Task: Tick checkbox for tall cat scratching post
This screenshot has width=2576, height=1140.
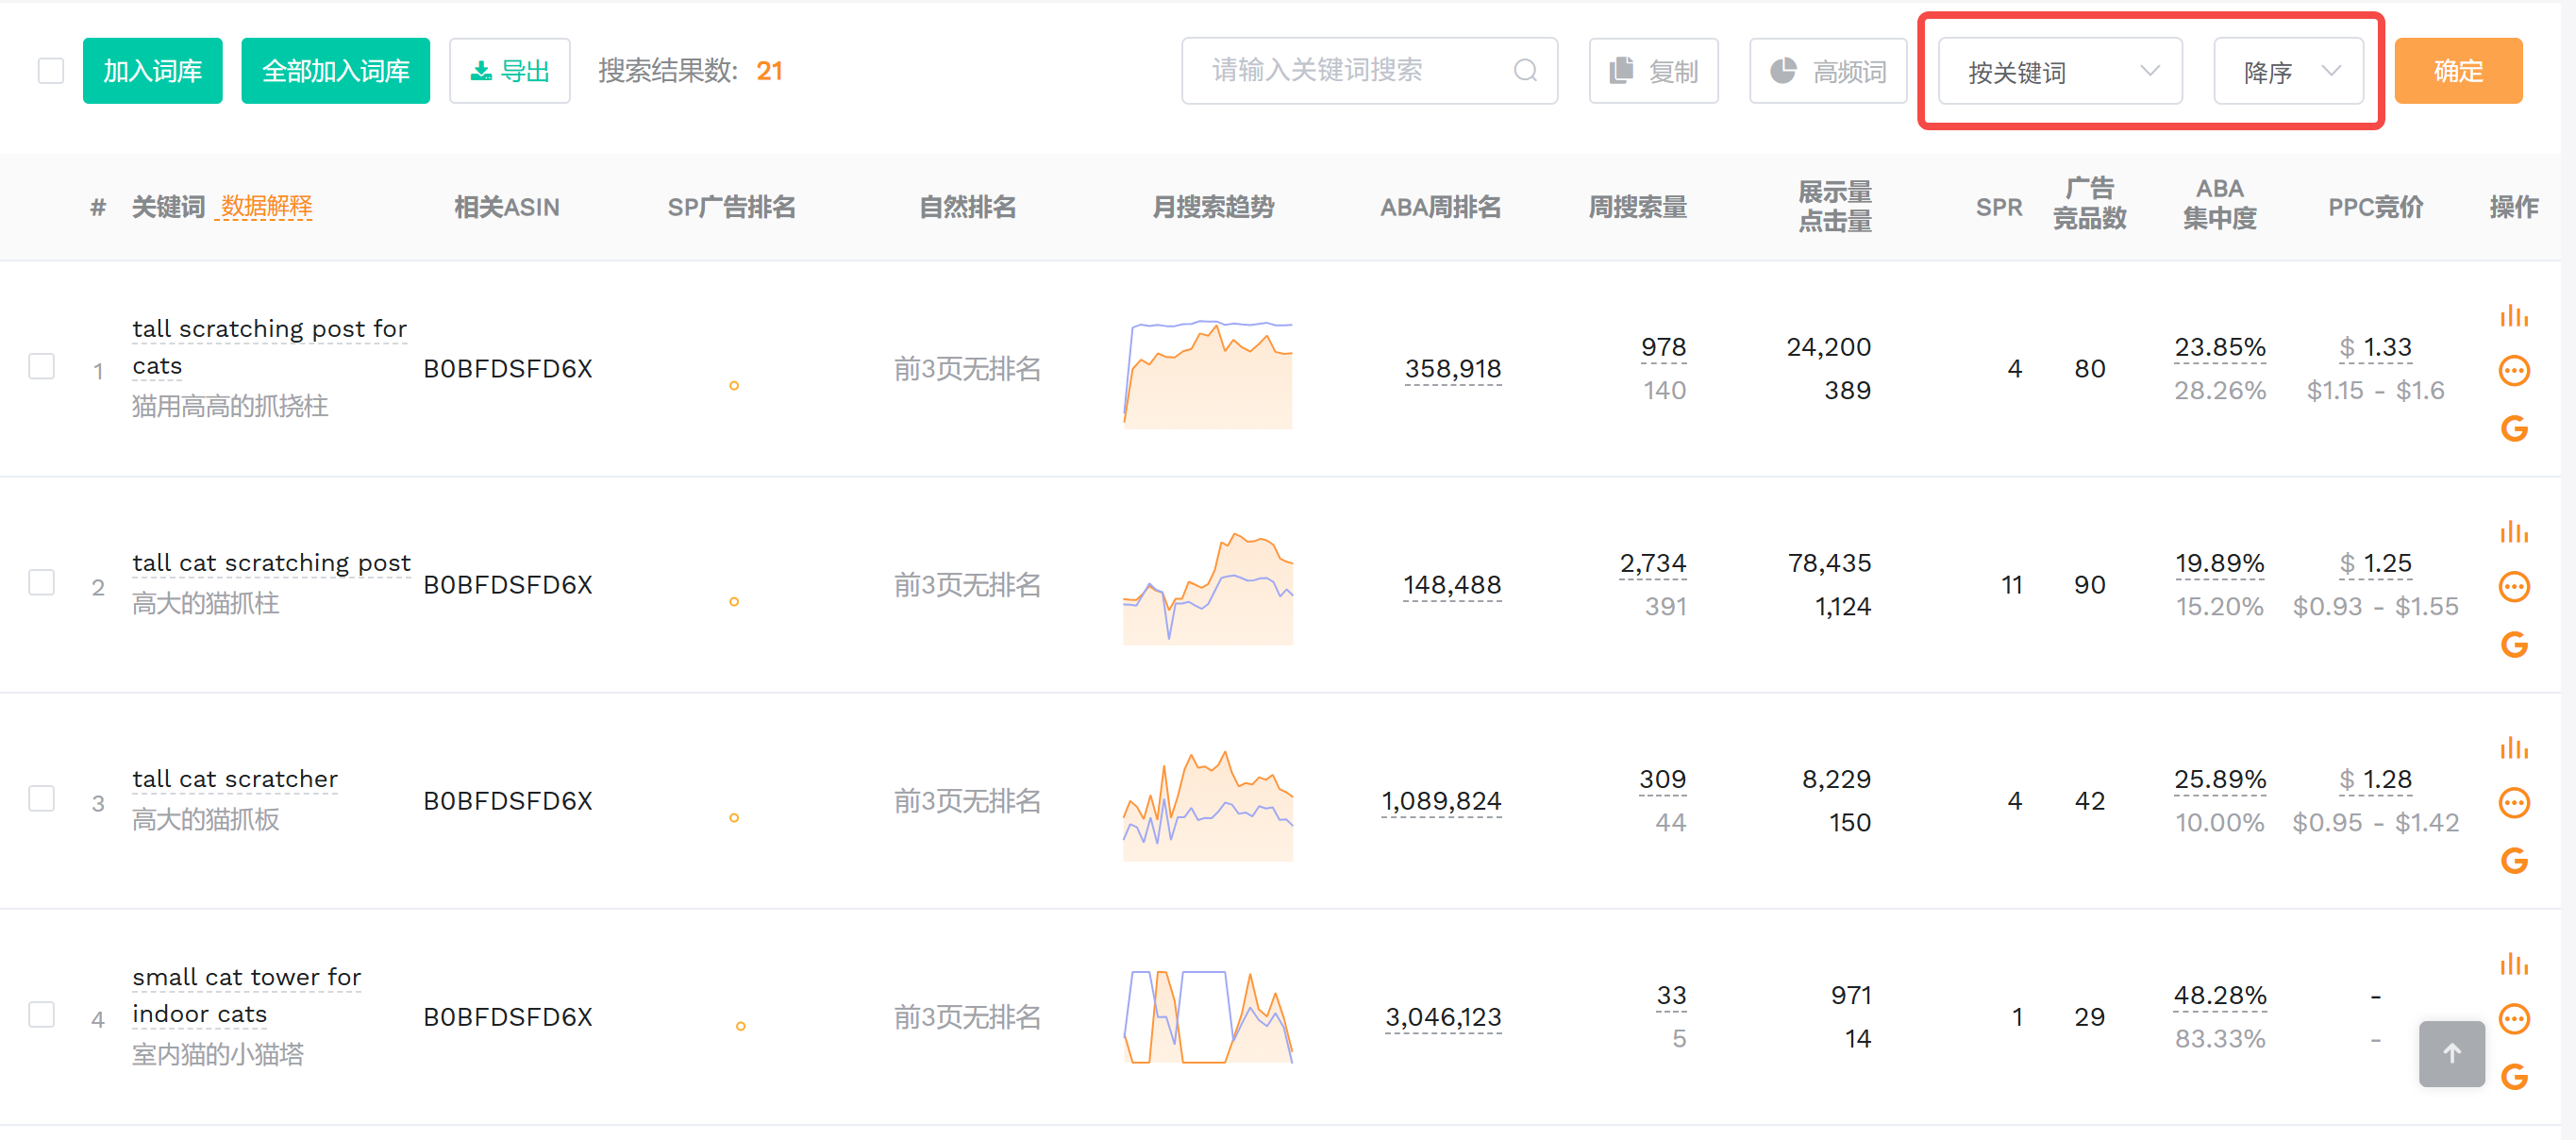Action: coord(42,582)
